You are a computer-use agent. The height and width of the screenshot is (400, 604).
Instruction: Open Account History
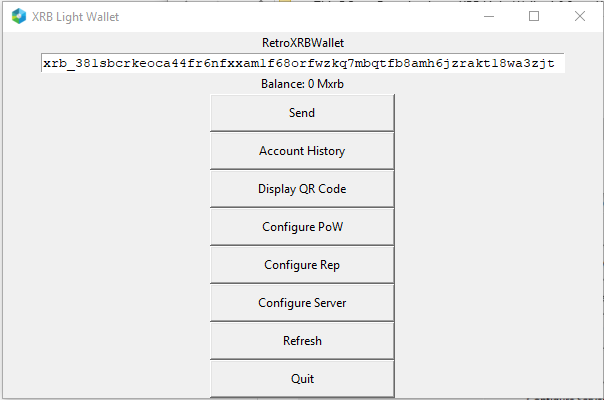pos(302,151)
